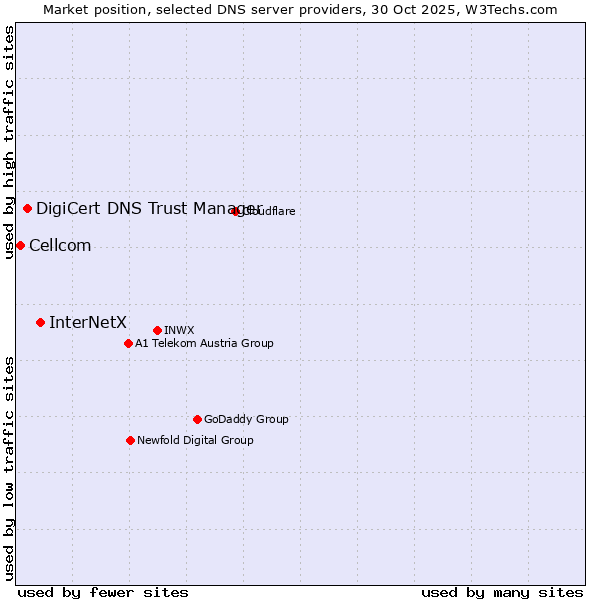Image resolution: width=600 pixels, height=600 pixels.
Task: Select the INWX label text
Action: coord(179,330)
